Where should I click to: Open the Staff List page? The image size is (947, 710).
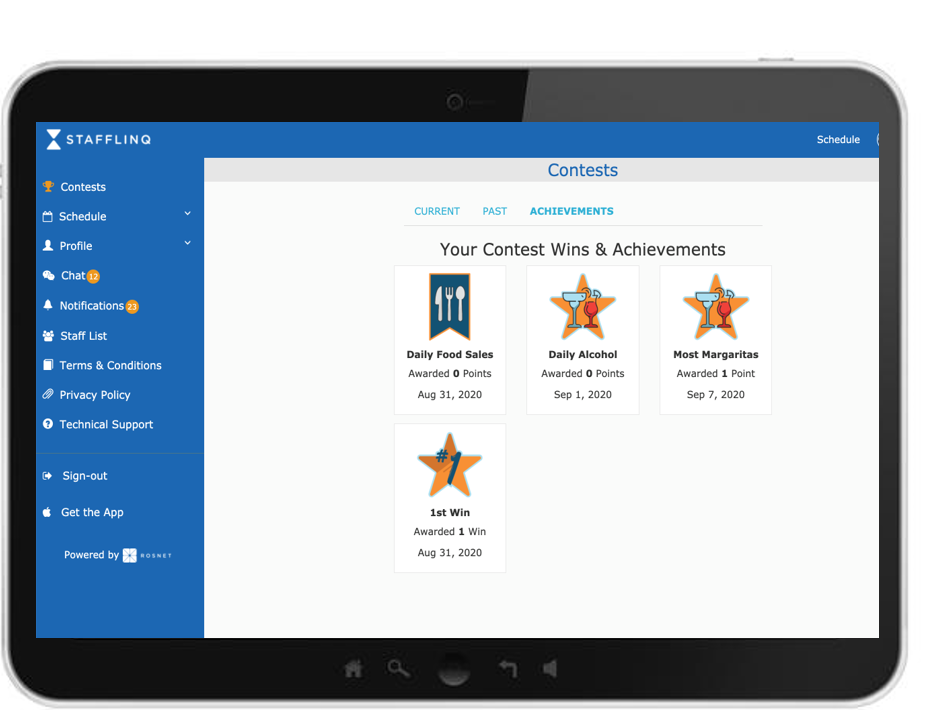83,336
